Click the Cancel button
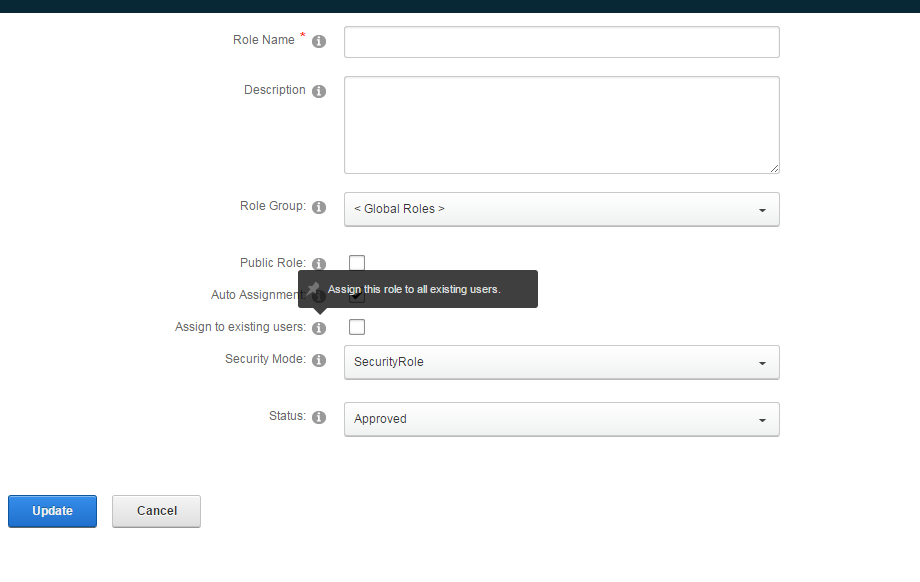This screenshot has height=582, width=920. click(x=157, y=511)
